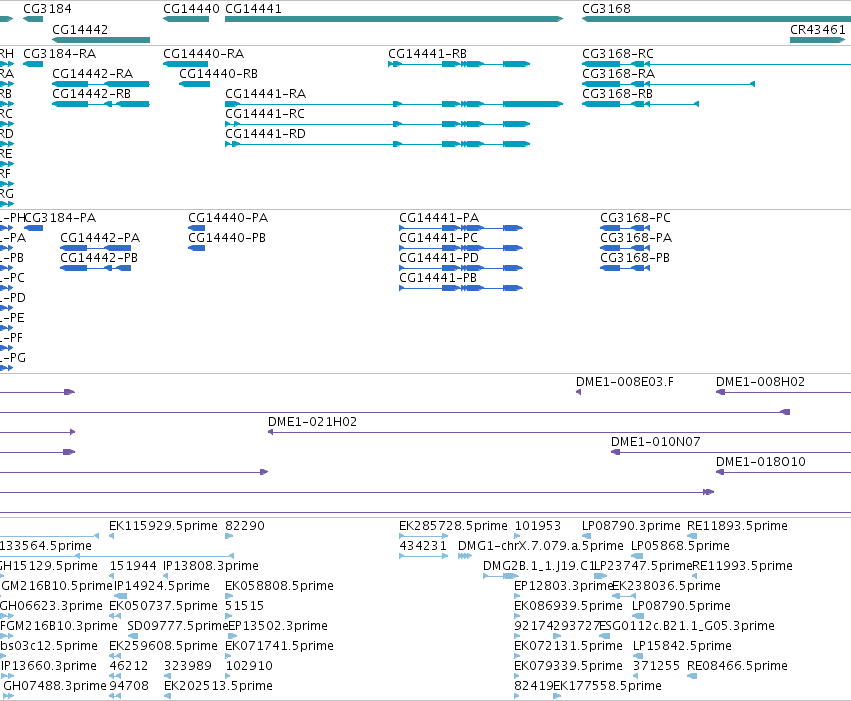The image size is (851, 701).
Task: Click the CG3184-PA protein label
Action: [x=60, y=218]
